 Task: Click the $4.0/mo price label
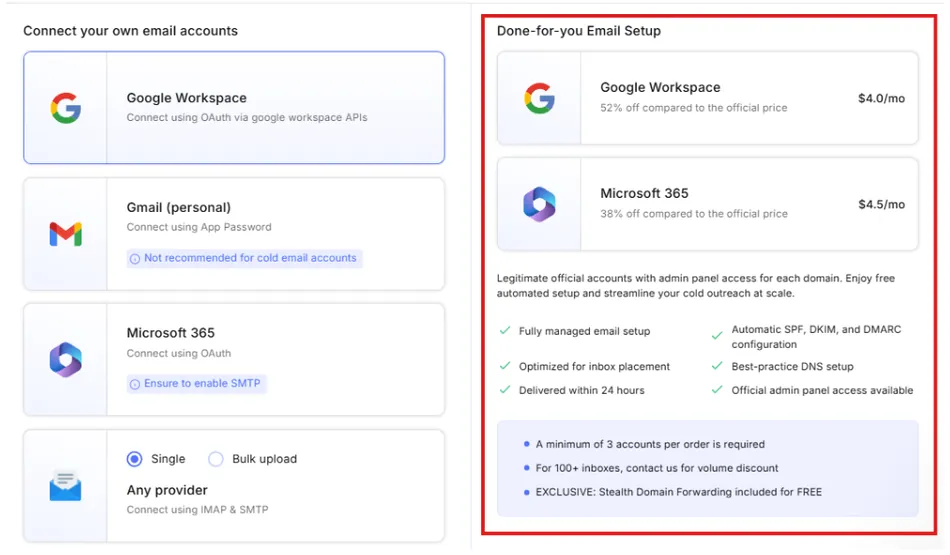[x=882, y=98]
